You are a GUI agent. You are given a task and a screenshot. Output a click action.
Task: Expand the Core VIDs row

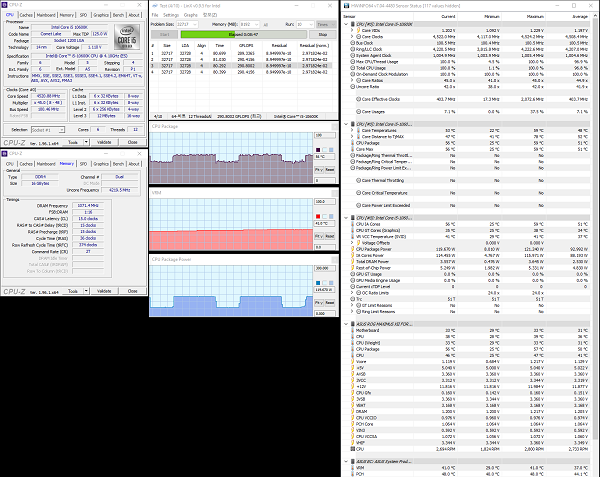pyautogui.click(x=352, y=30)
